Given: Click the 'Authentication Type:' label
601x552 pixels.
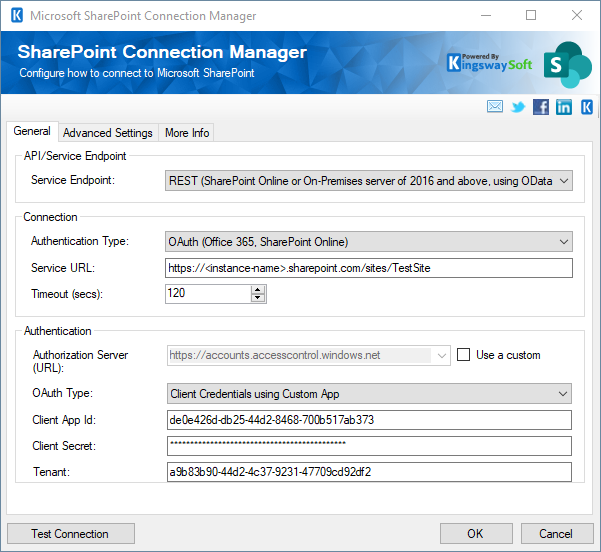Looking at the screenshot, I should coord(80,241).
